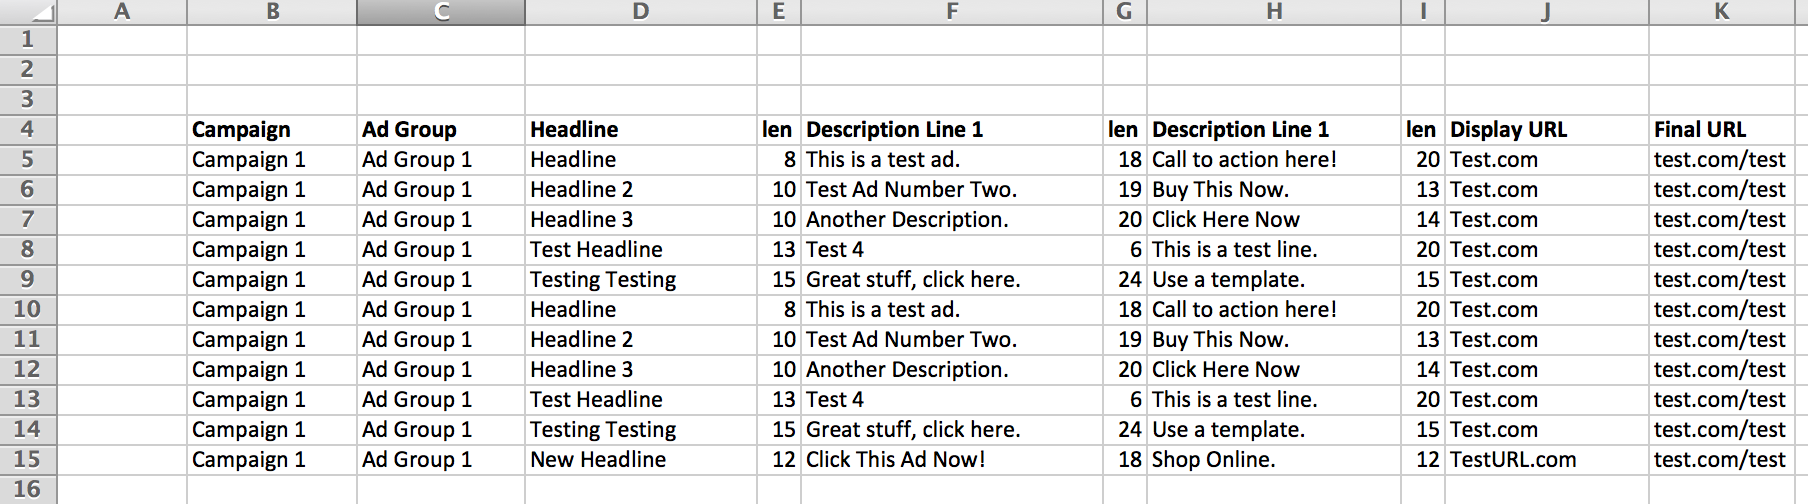Select row 15 header
Image resolution: width=1808 pixels, height=504 pixels.
pos(28,459)
